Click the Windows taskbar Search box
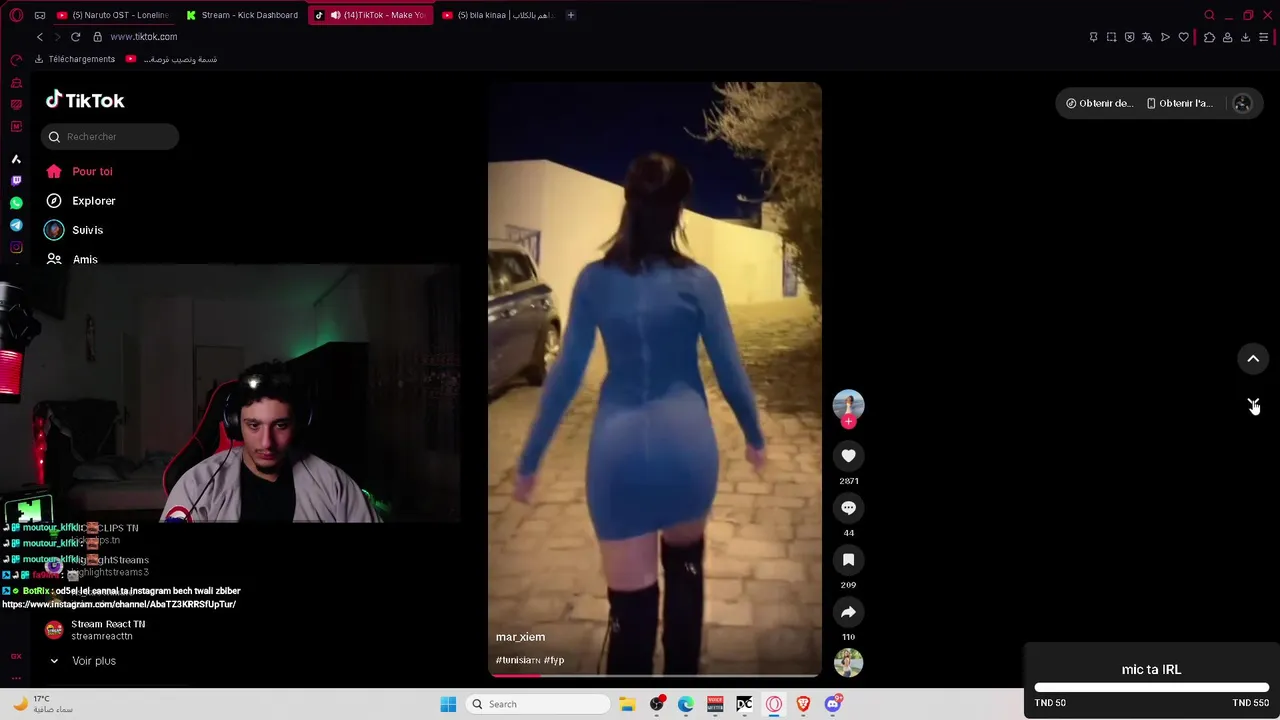Image resolution: width=1280 pixels, height=720 pixels. pos(539,704)
